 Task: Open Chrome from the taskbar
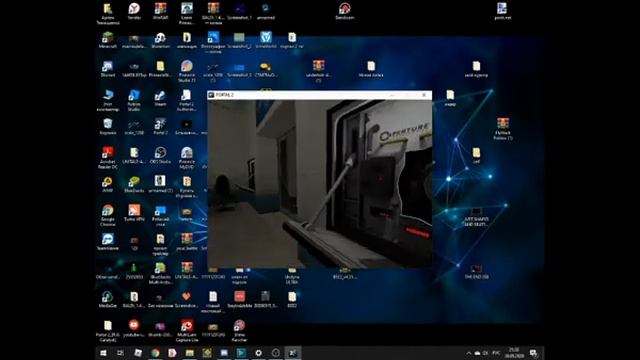coord(155,353)
